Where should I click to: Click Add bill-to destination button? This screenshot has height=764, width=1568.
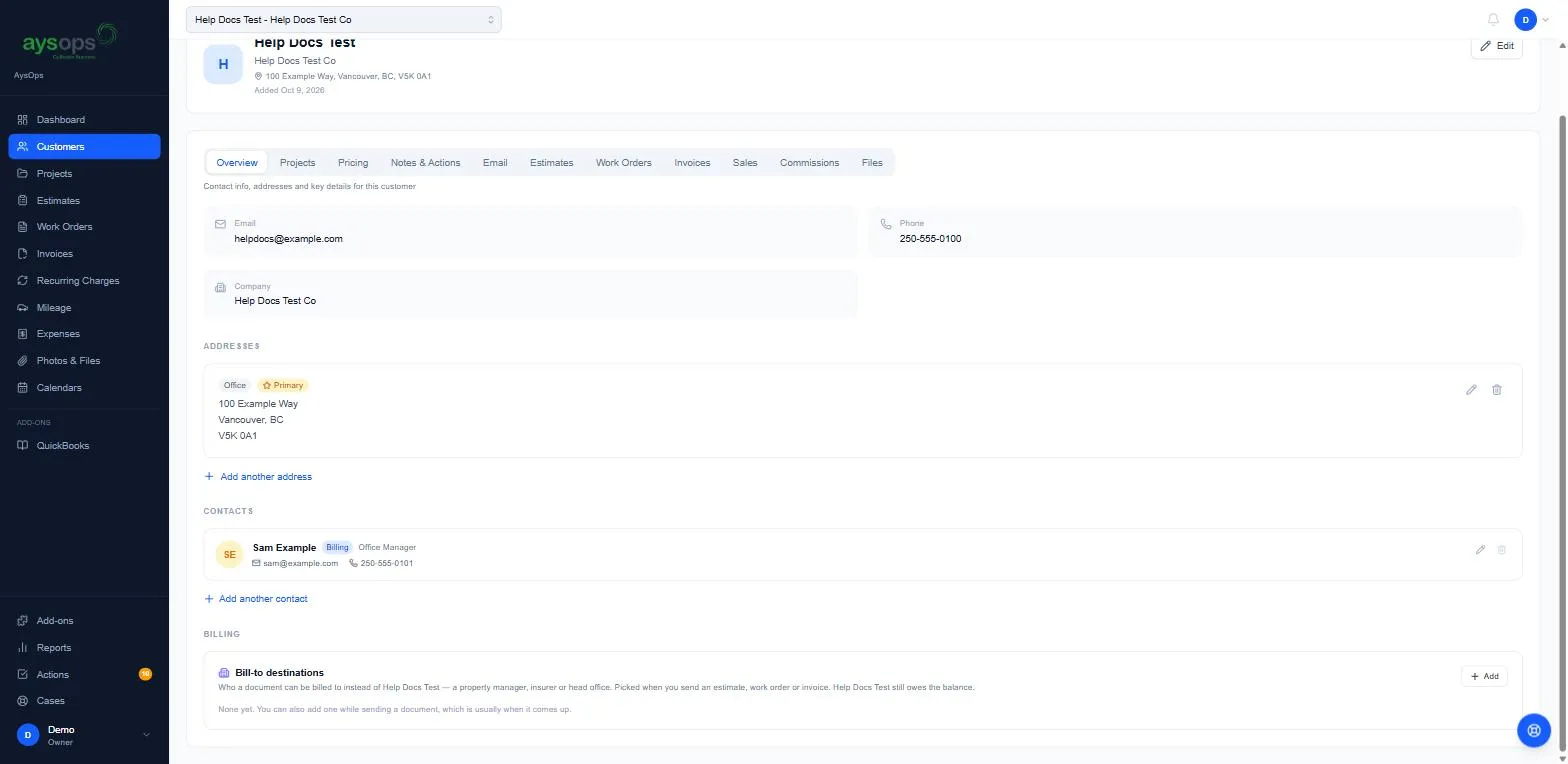pyautogui.click(x=1484, y=677)
